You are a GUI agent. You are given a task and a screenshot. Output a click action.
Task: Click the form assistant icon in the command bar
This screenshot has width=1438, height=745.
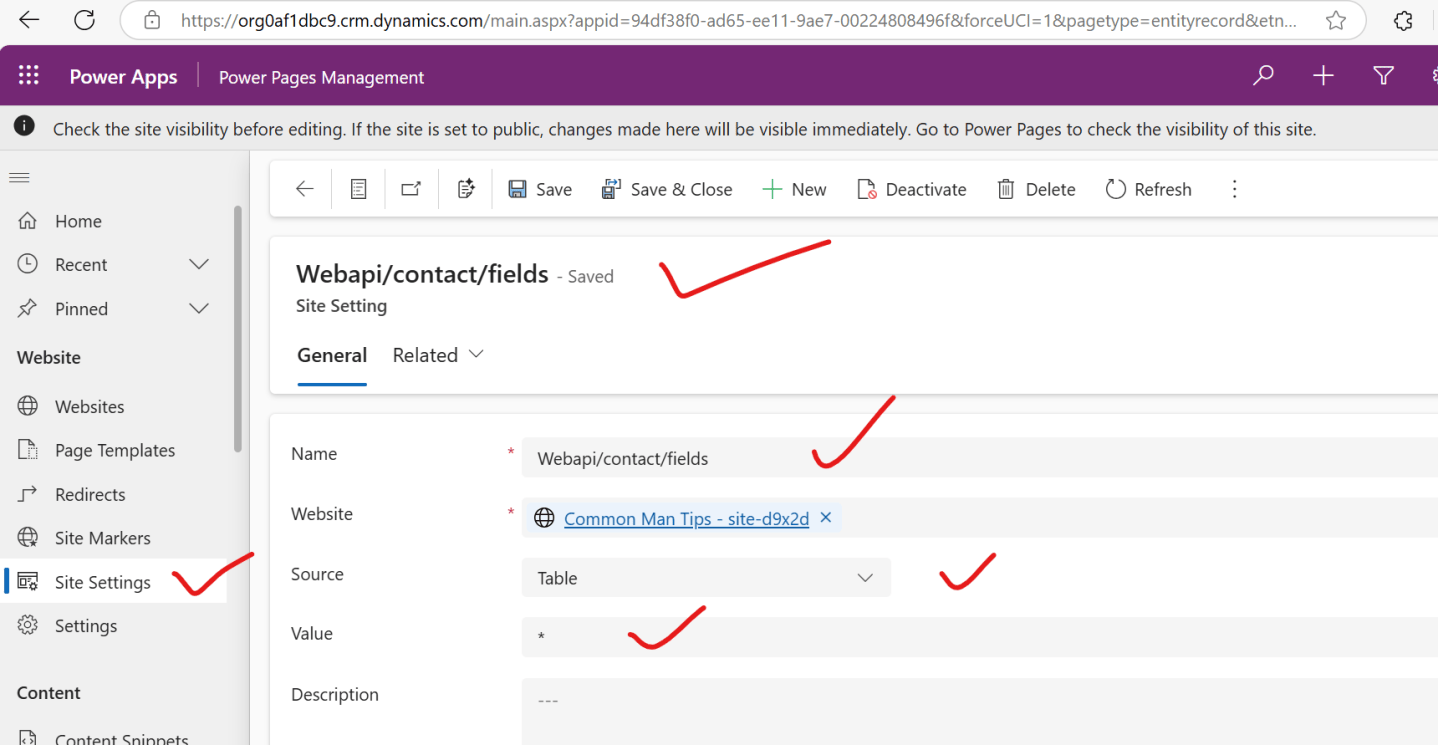click(x=465, y=189)
